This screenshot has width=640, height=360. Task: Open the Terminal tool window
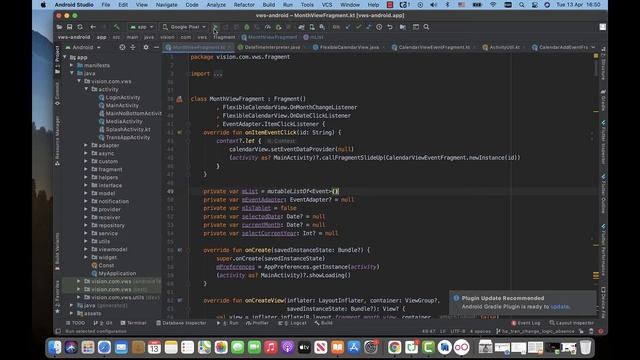point(133,323)
